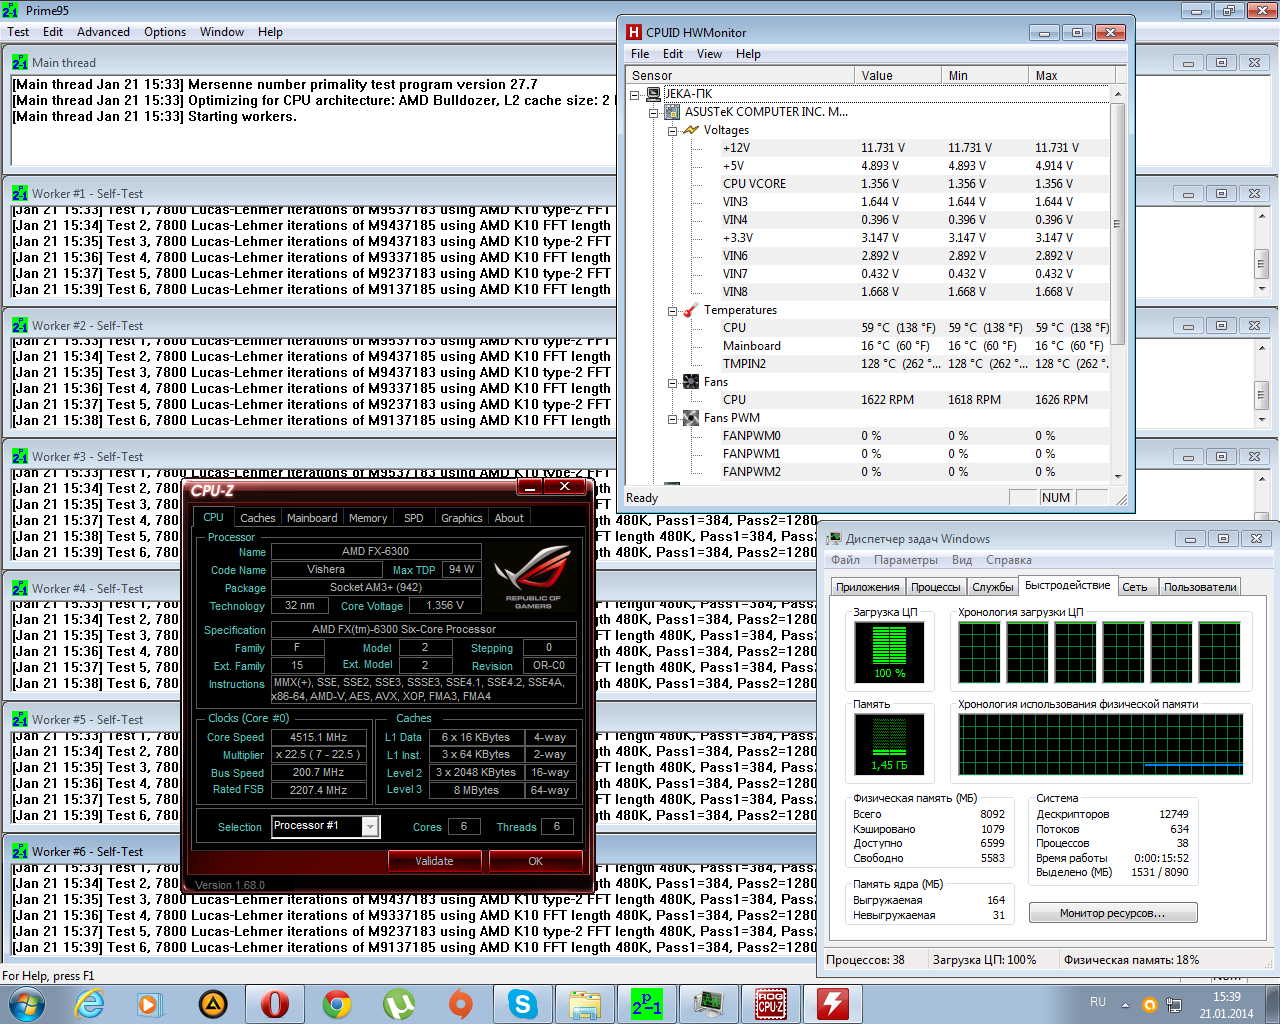Open the View menu in HWMonitor
The height and width of the screenshot is (1024, 1280).
tap(709, 54)
